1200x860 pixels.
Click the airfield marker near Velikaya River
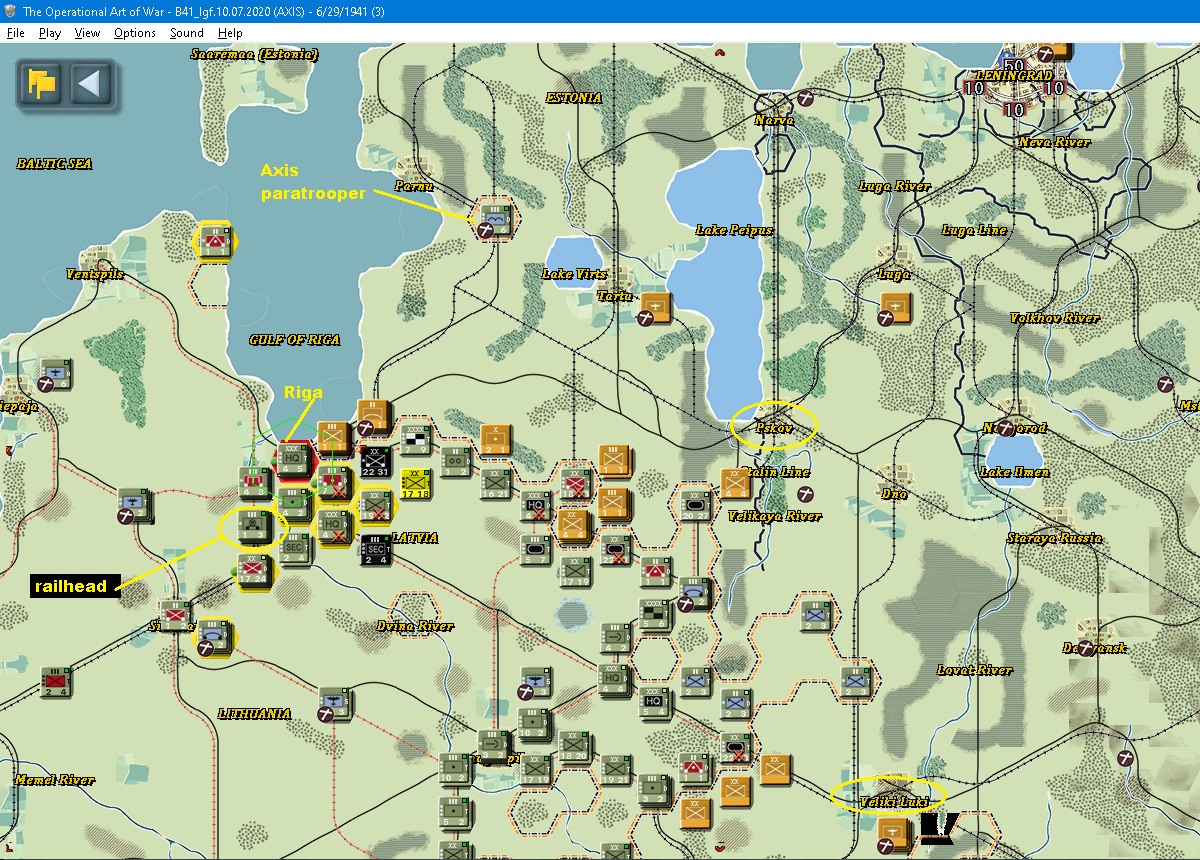(806, 494)
